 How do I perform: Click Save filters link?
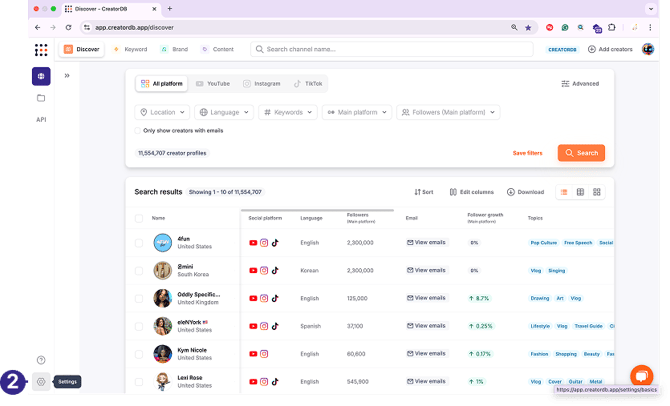527,153
